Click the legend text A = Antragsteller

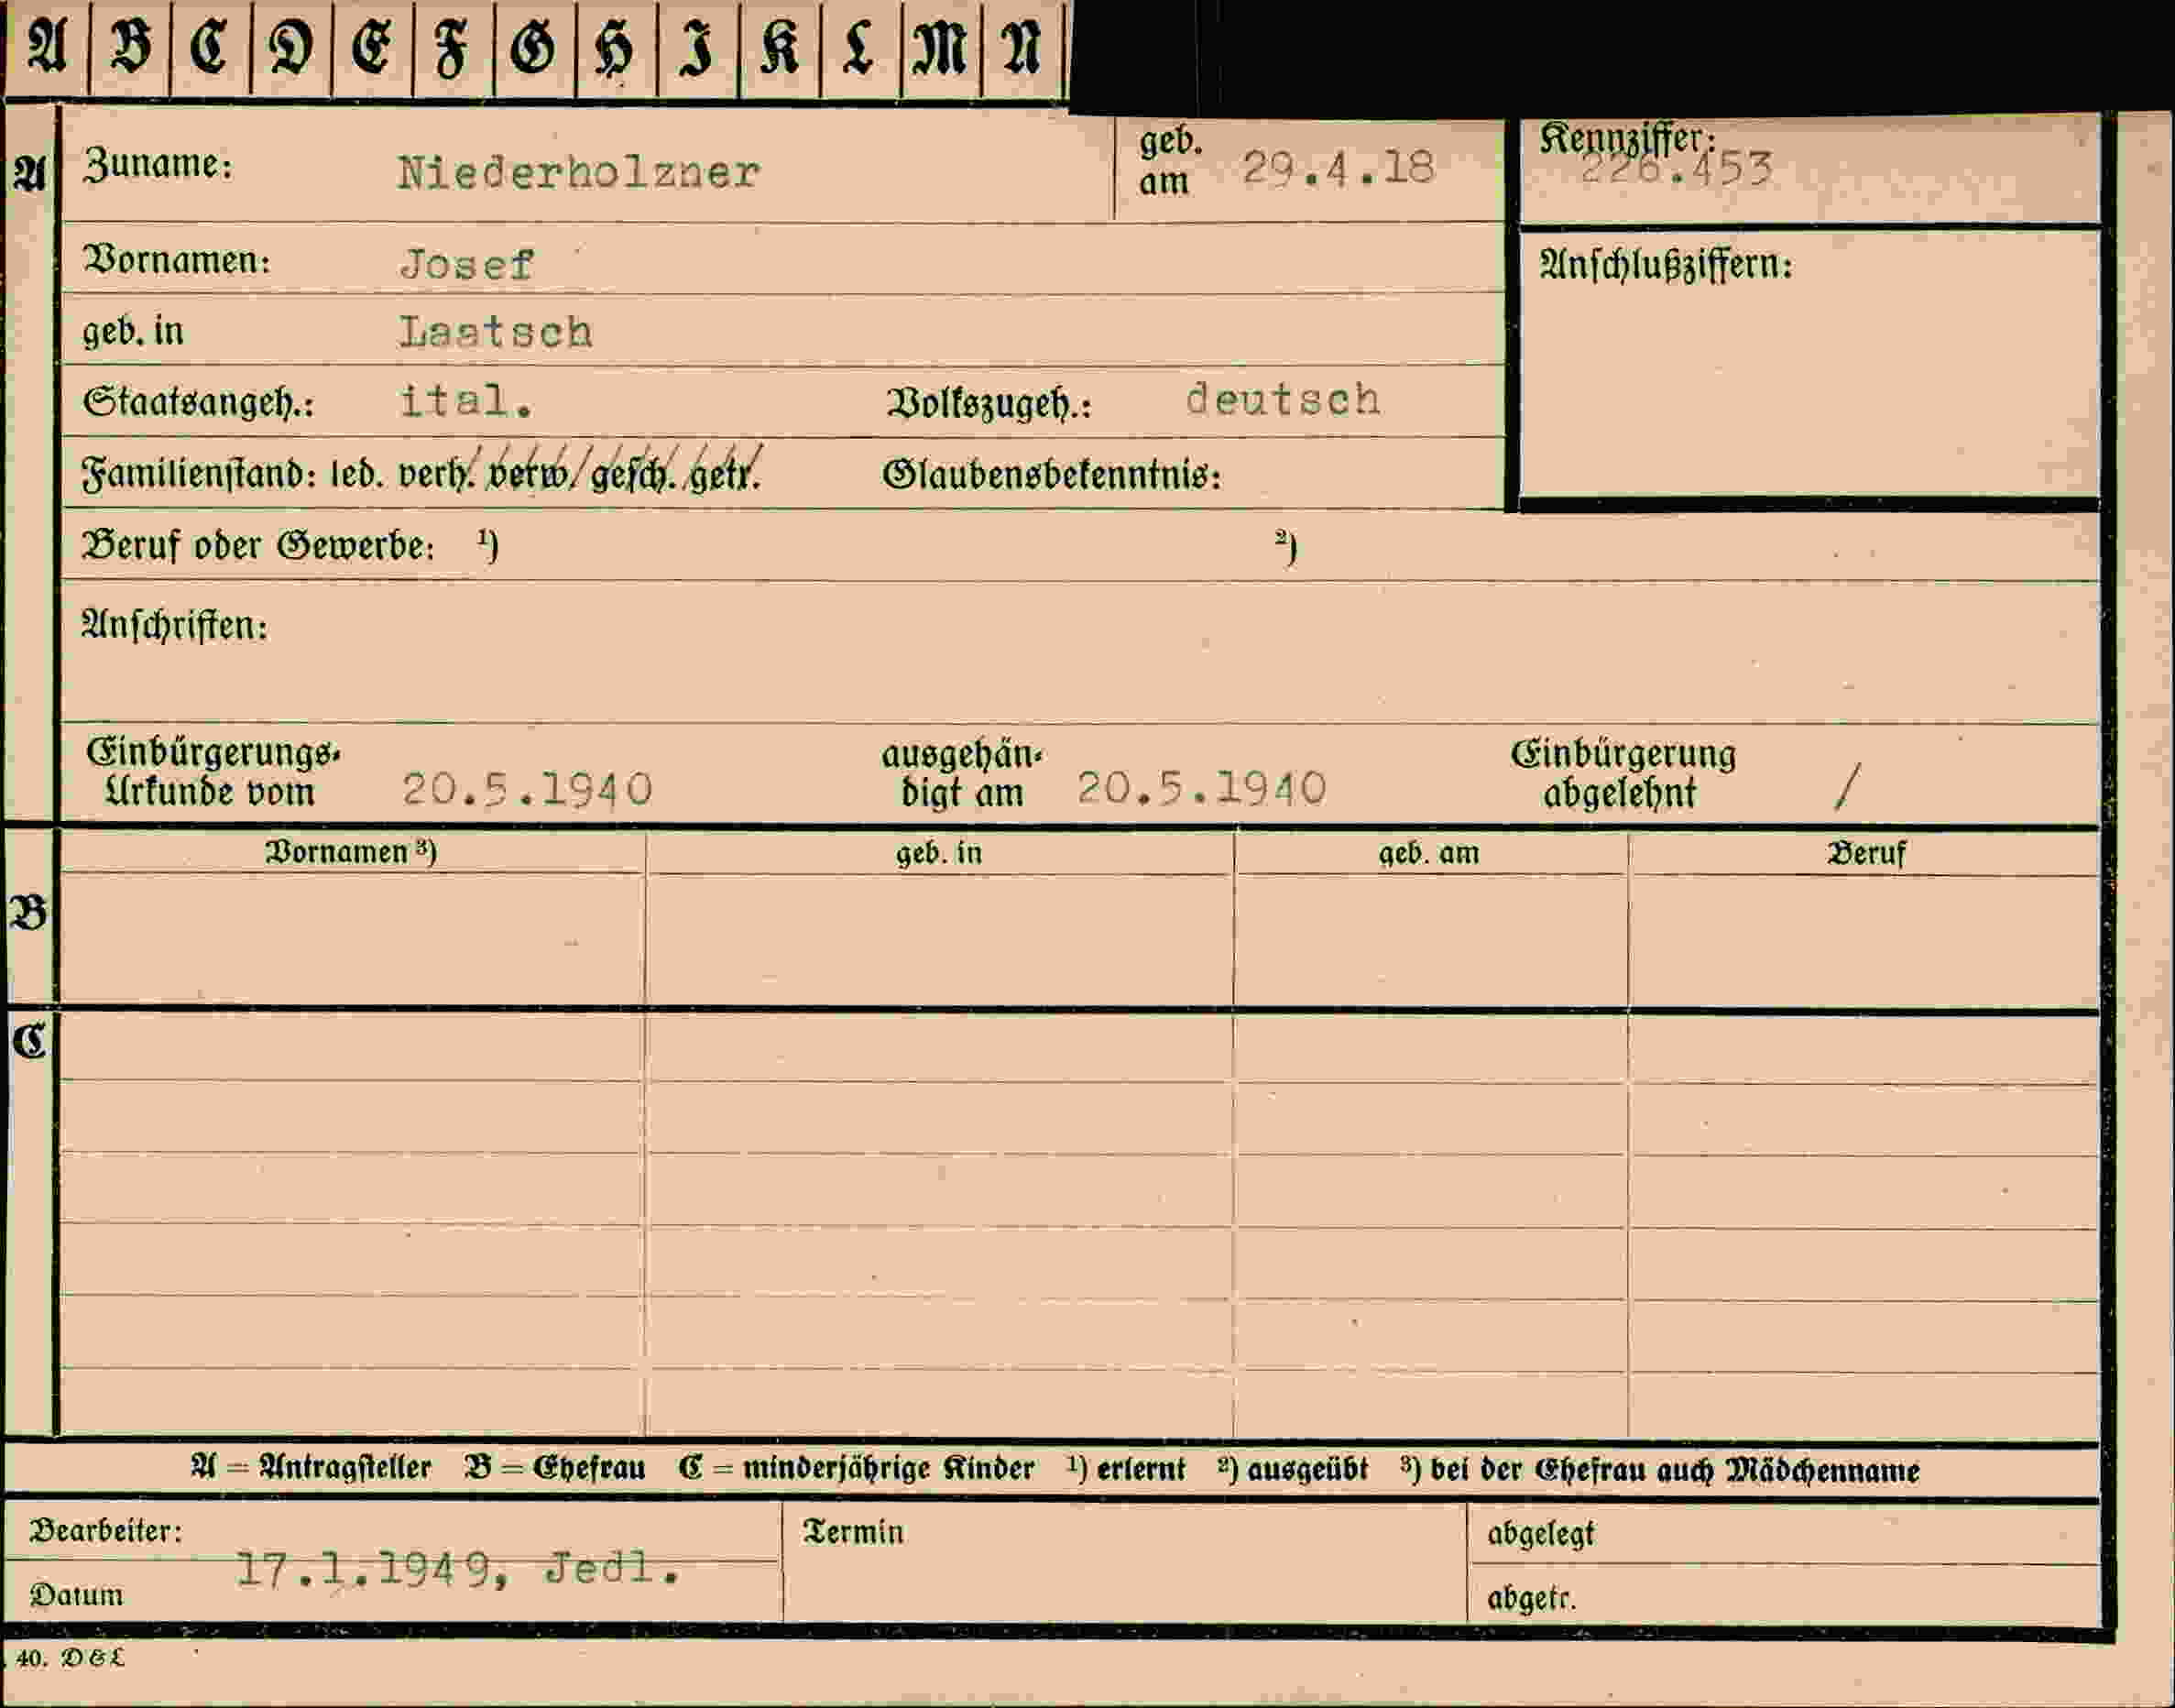pos(311,1468)
